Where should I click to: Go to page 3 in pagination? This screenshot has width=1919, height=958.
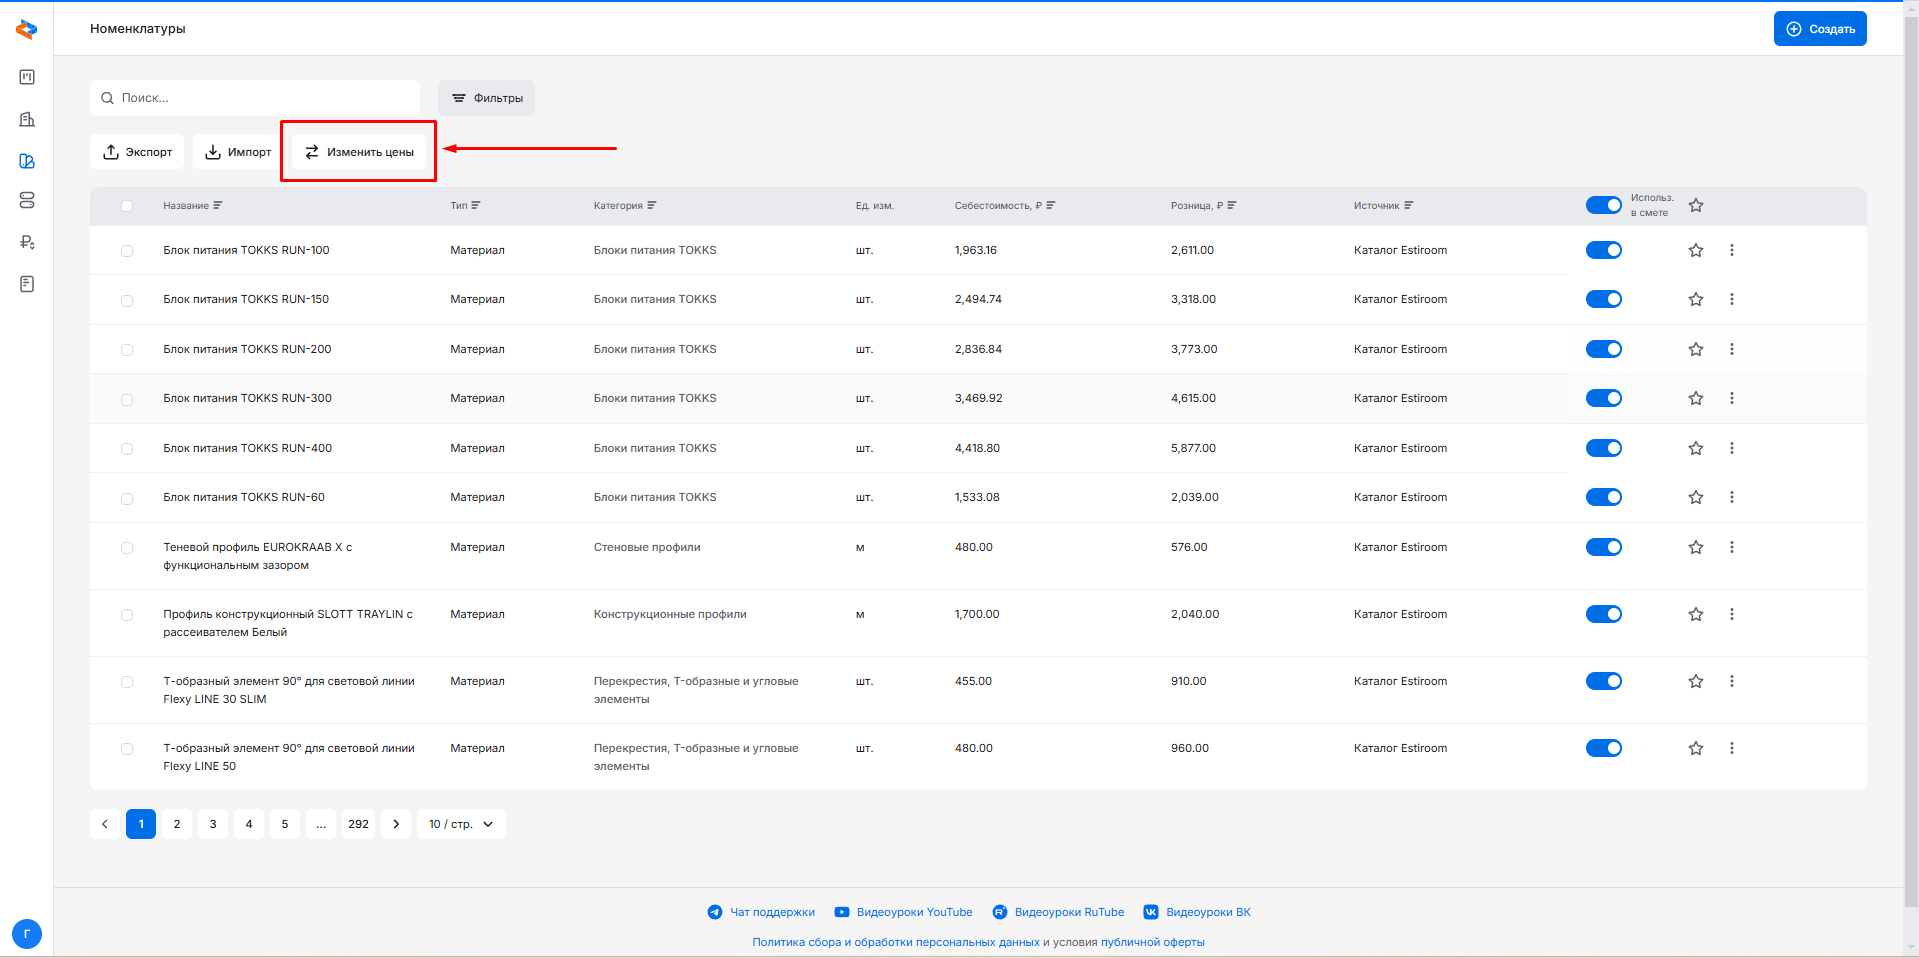pos(213,824)
